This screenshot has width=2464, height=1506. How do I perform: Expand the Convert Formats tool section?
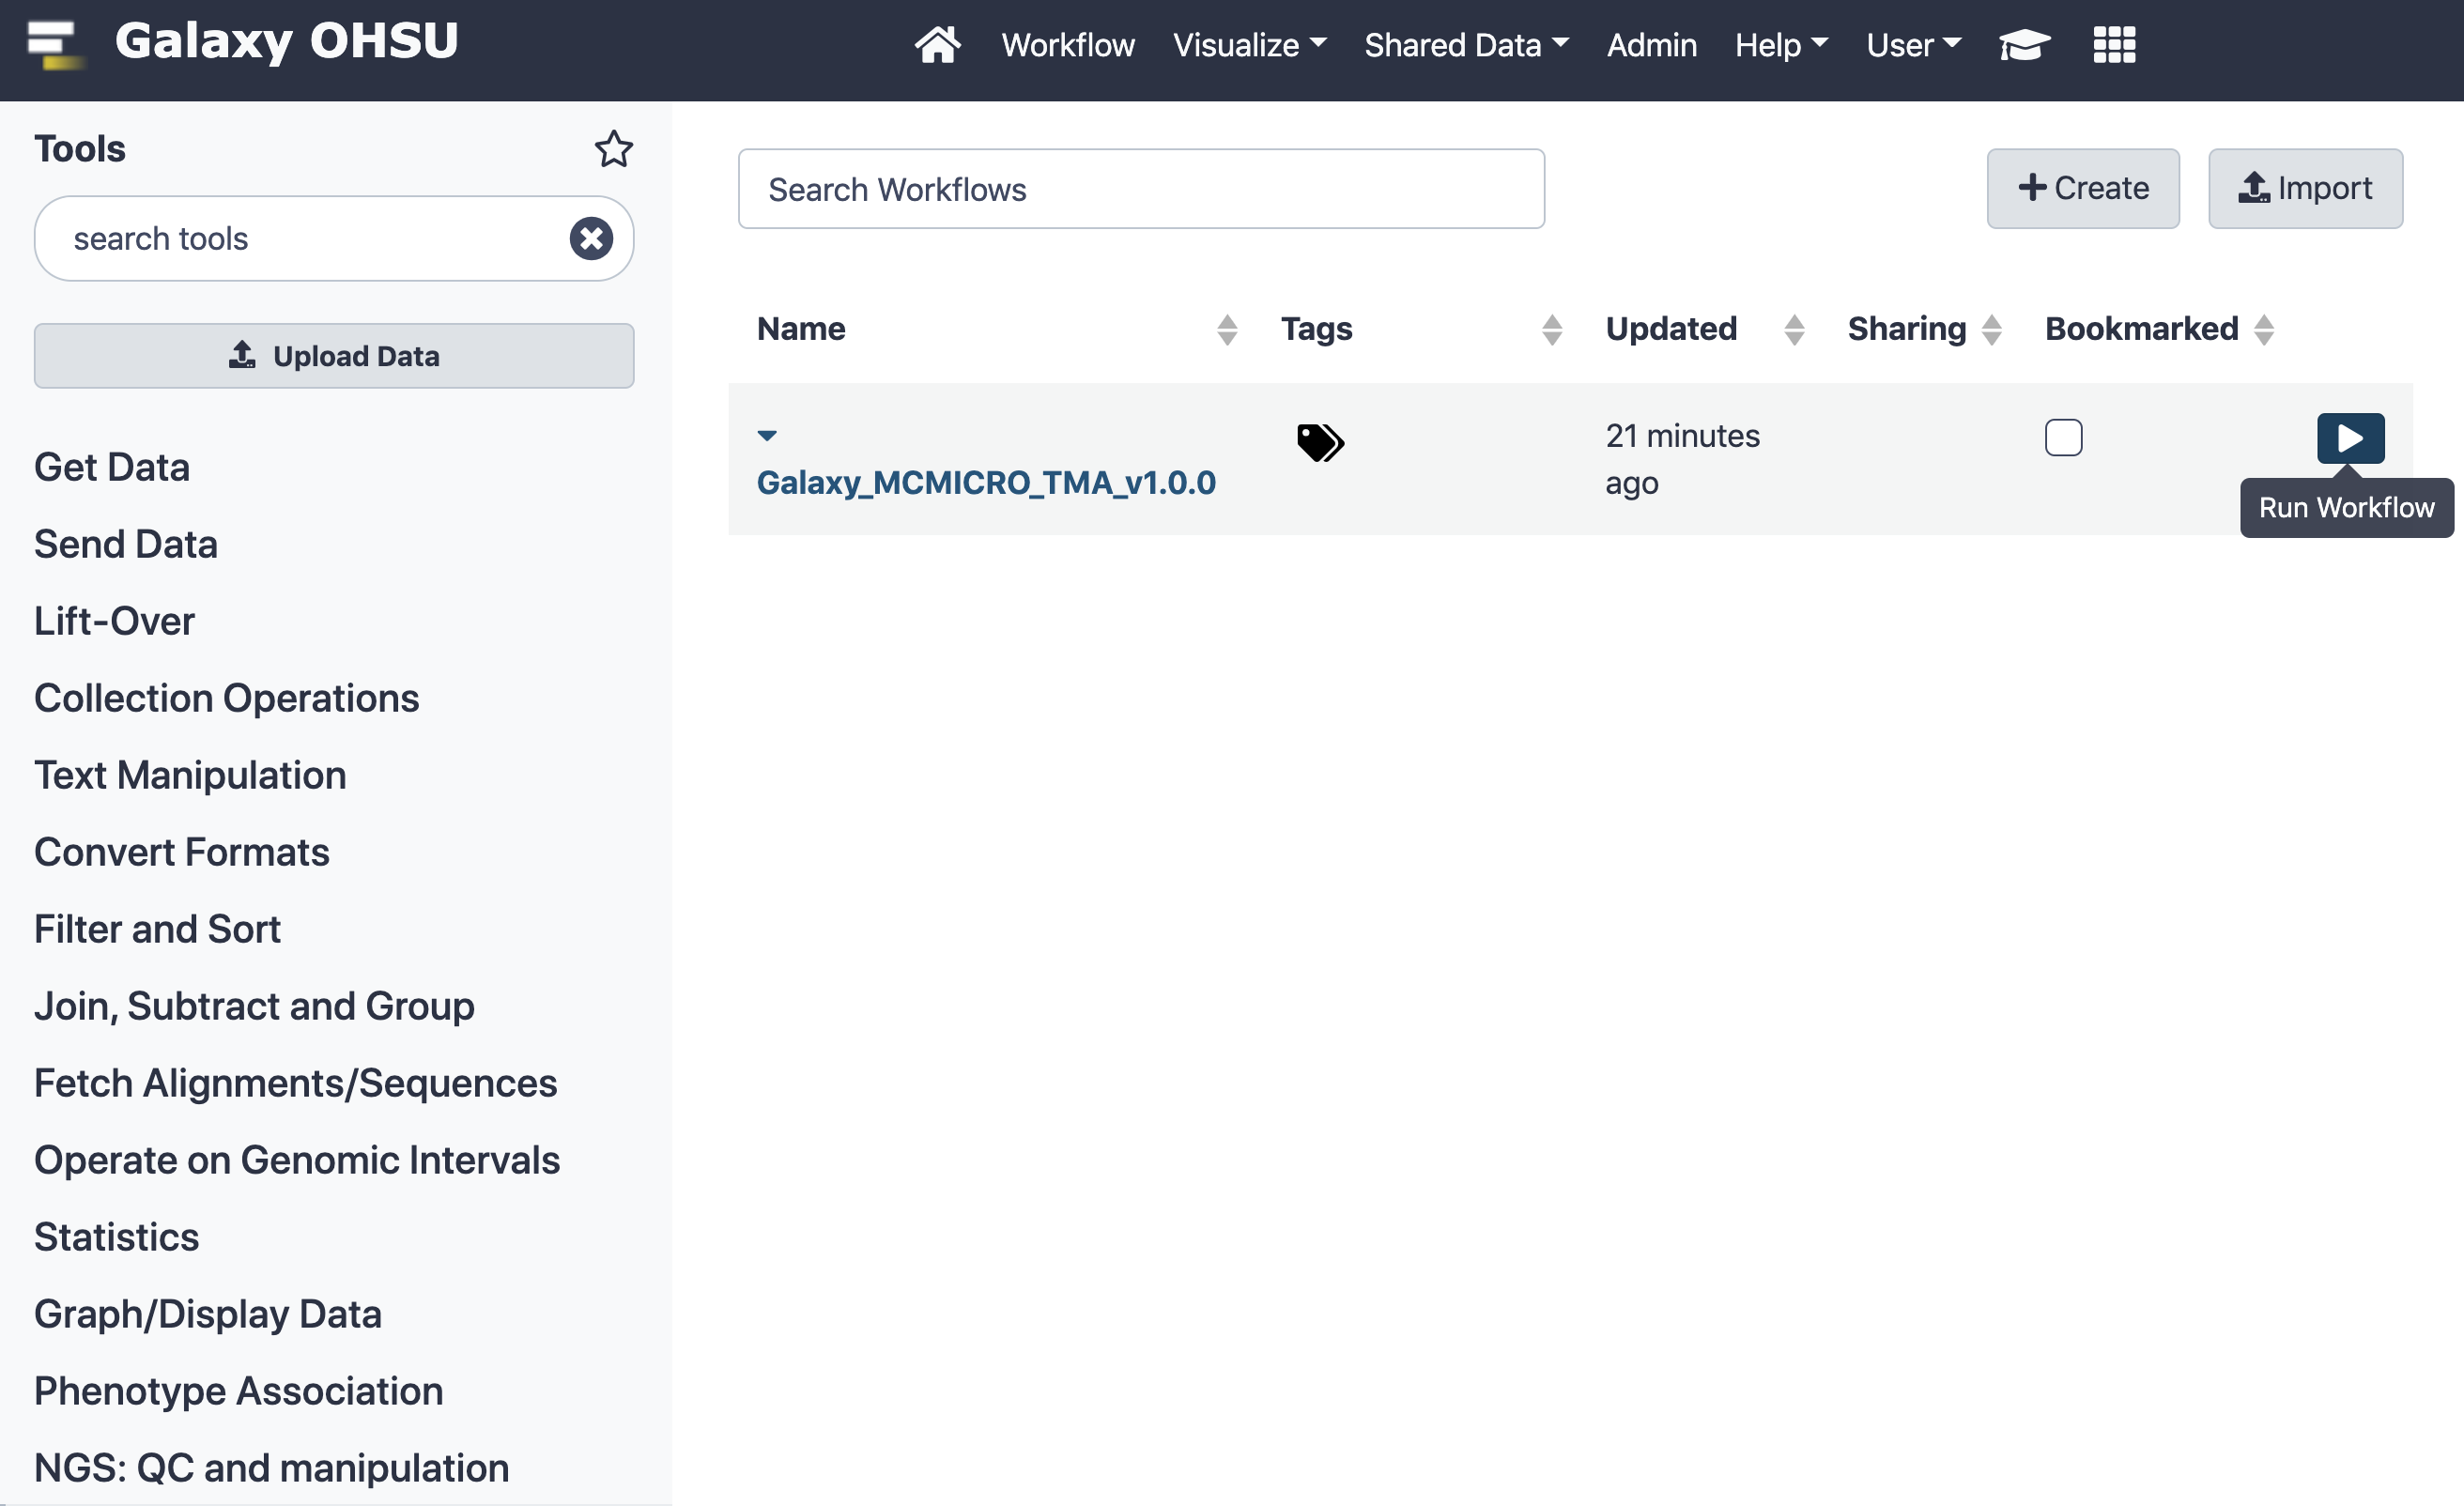182,853
